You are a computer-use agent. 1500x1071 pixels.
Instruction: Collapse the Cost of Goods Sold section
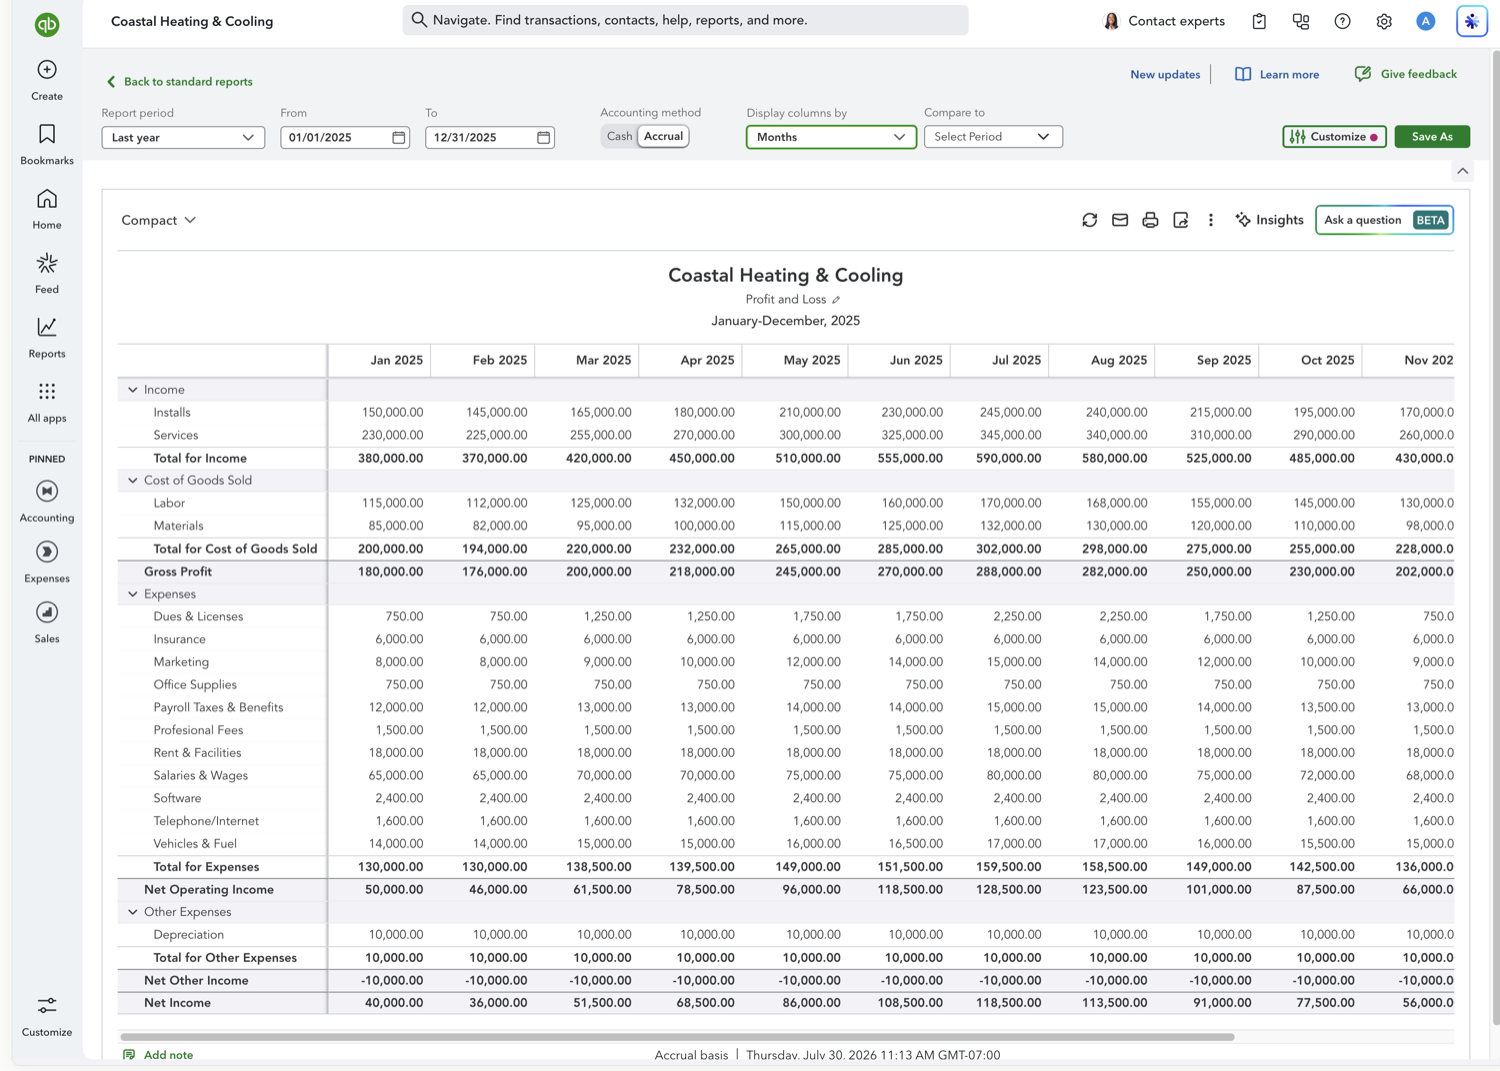pos(133,481)
